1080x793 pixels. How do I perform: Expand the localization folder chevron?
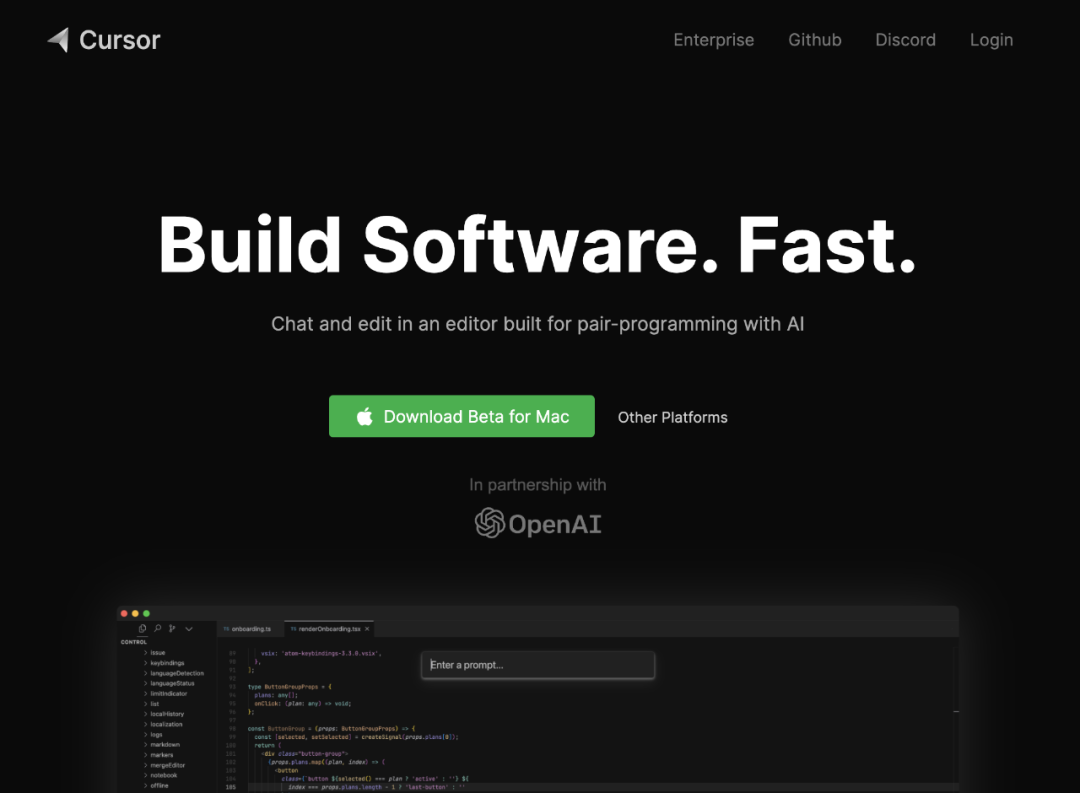145,724
